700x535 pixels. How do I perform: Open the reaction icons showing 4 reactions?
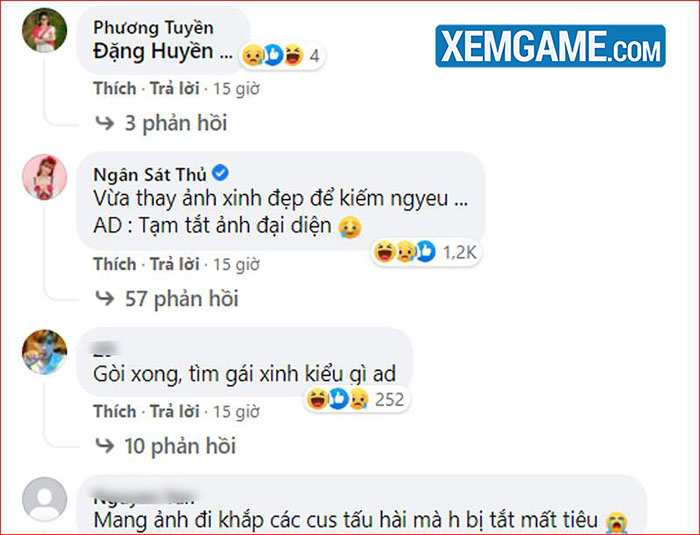[282, 55]
